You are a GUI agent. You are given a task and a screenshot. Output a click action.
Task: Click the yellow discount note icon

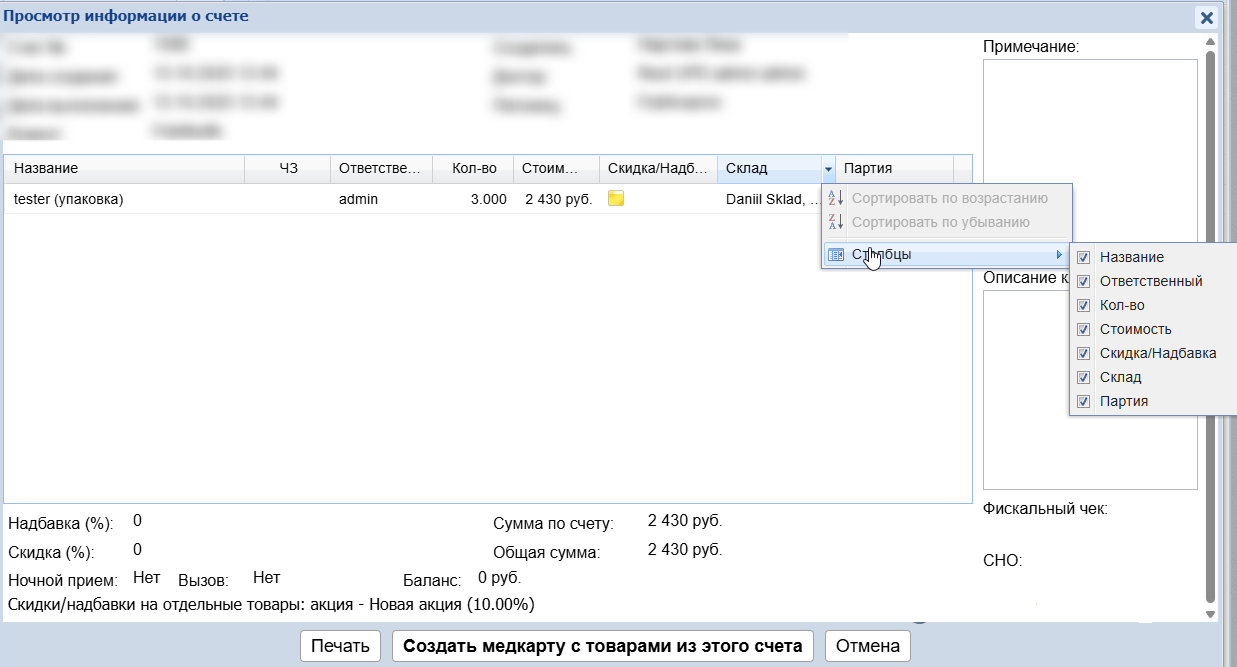pyautogui.click(x=616, y=199)
